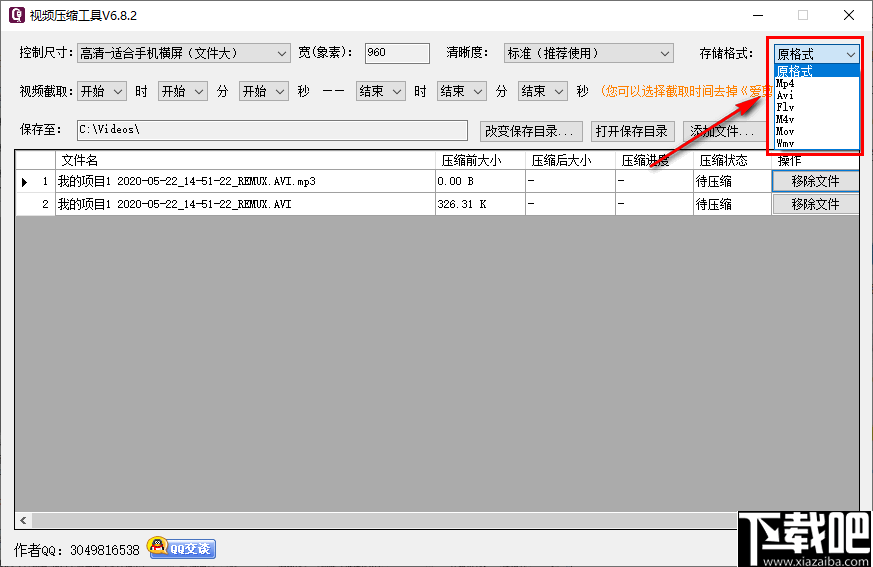Select the file name ending in REMUX.AVI
Image resolution: width=873 pixels, height=567 pixels.
tap(246, 204)
